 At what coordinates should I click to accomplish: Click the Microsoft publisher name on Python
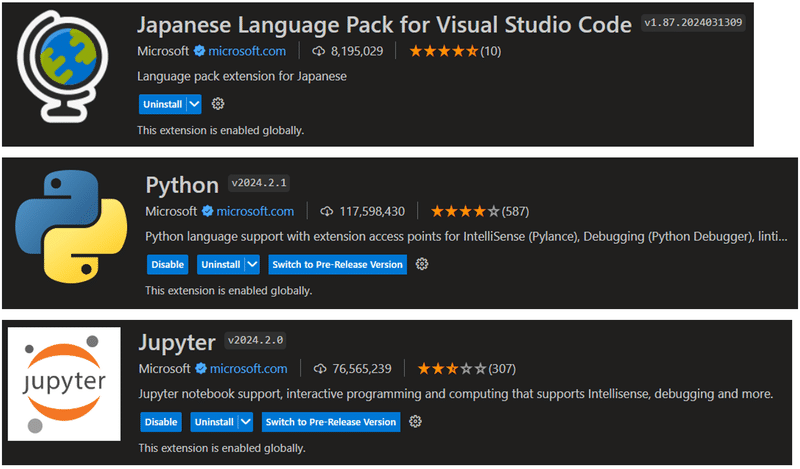pyautogui.click(x=171, y=211)
